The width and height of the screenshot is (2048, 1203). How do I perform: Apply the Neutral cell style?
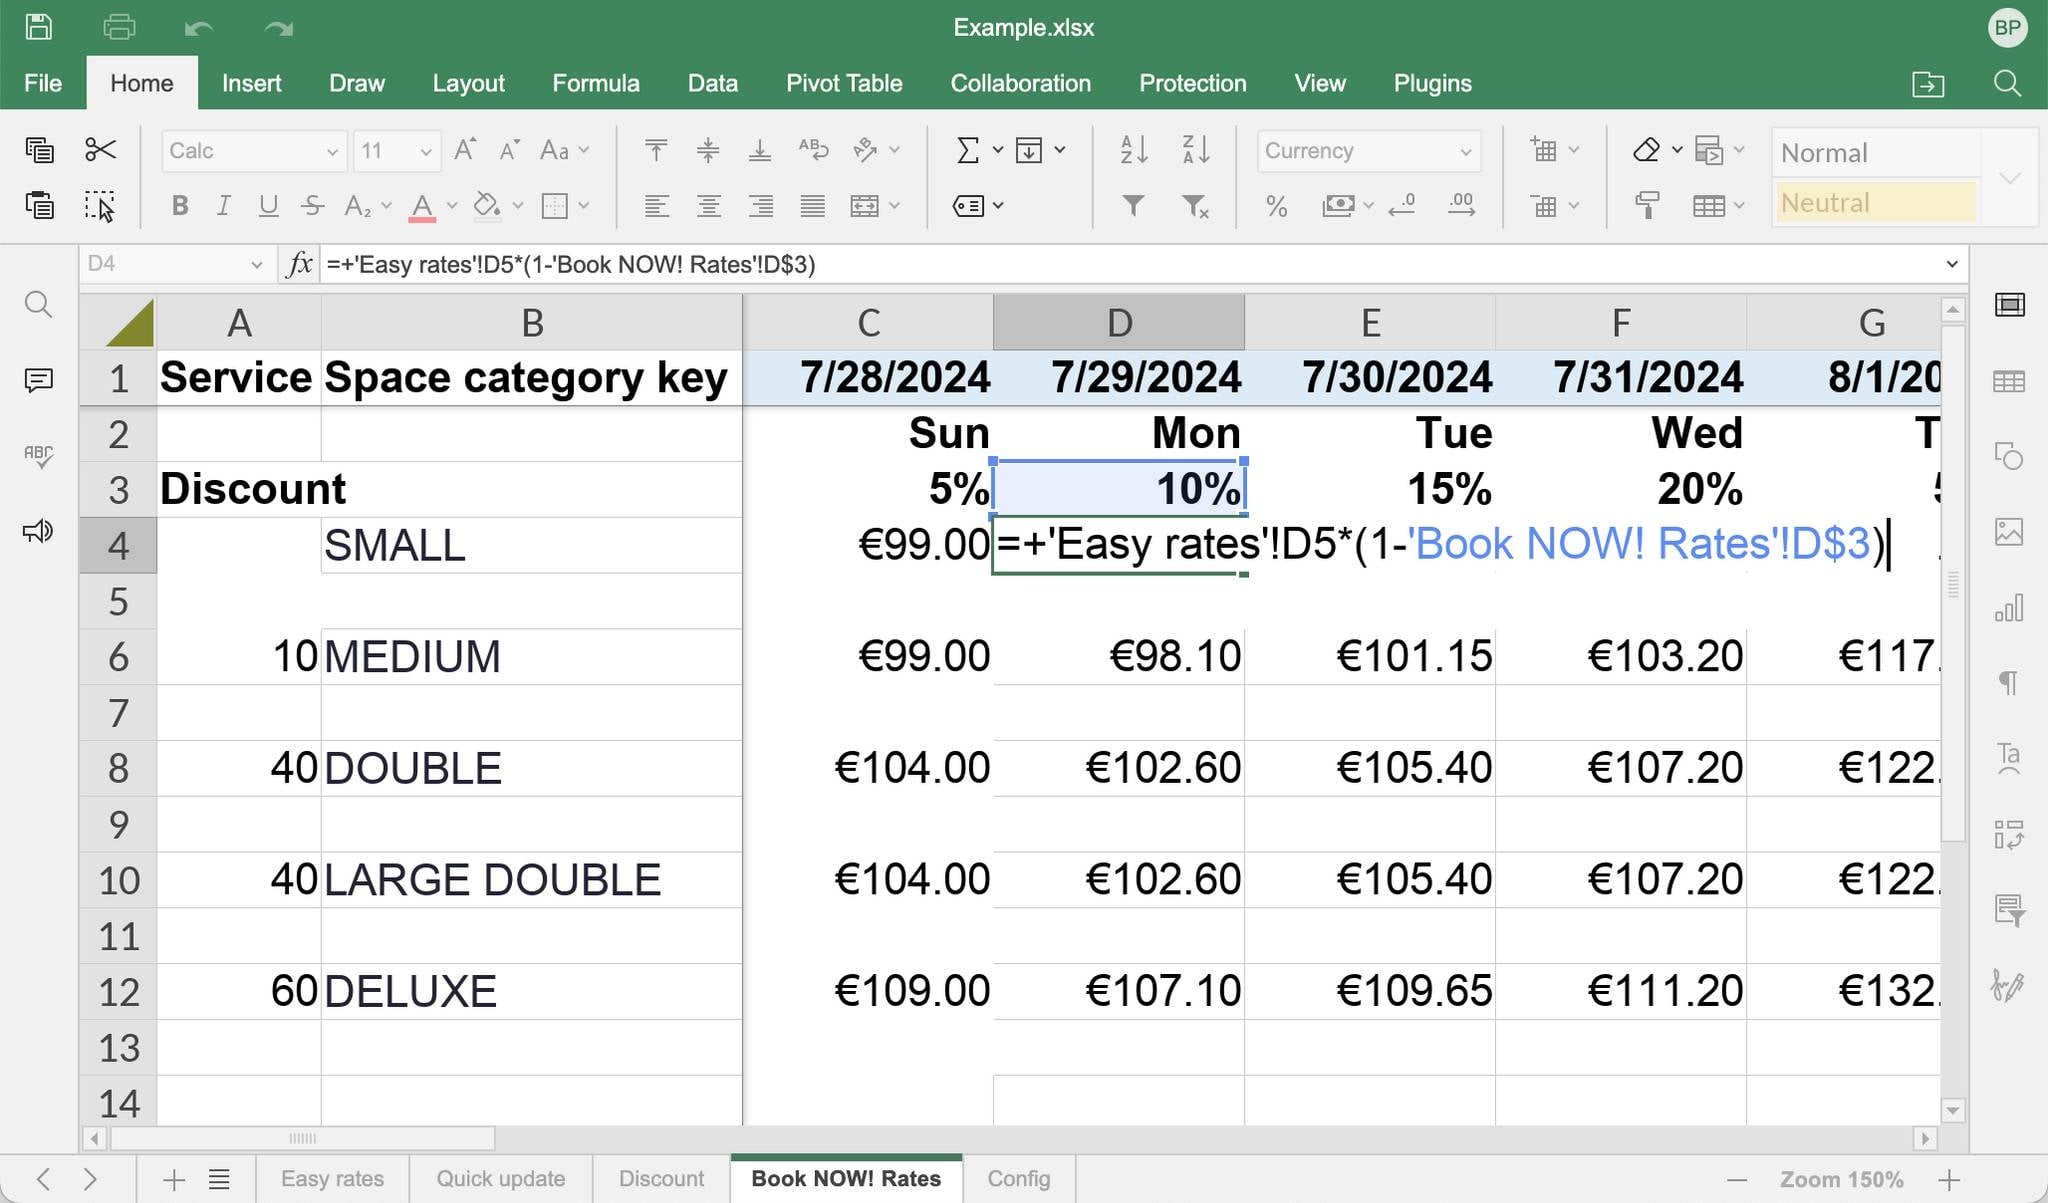1874,202
